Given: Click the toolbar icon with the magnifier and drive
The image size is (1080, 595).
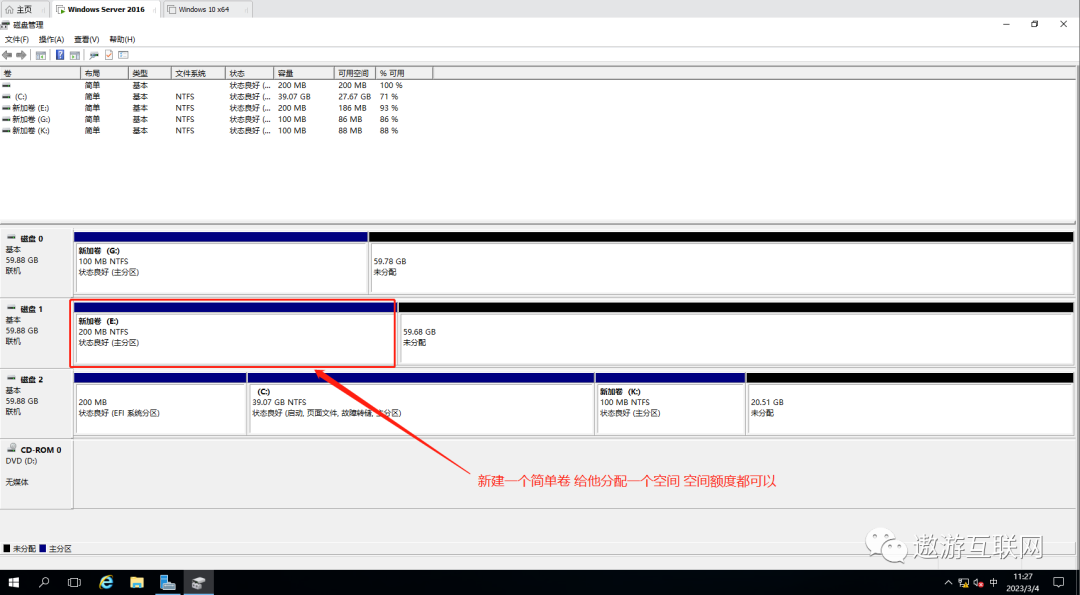Looking at the screenshot, I should [x=94, y=55].
